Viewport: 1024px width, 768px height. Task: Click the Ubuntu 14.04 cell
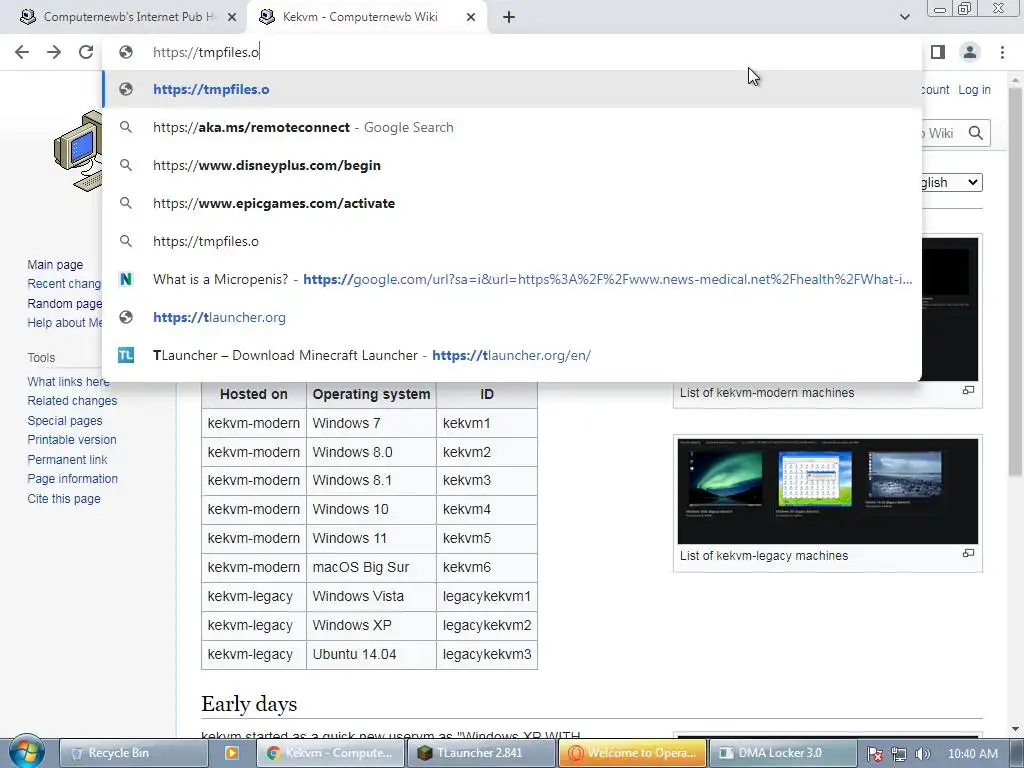click(x=371, y=654)
